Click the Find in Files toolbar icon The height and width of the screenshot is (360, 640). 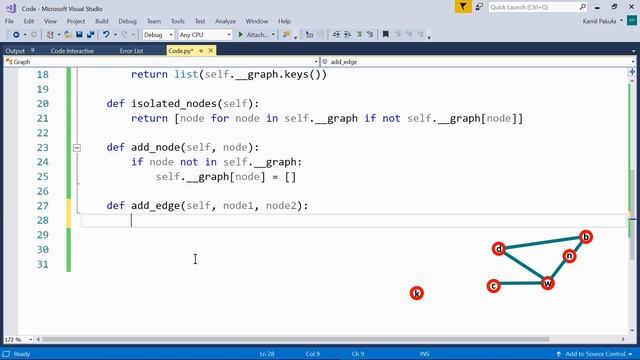(x=287, y=35)
